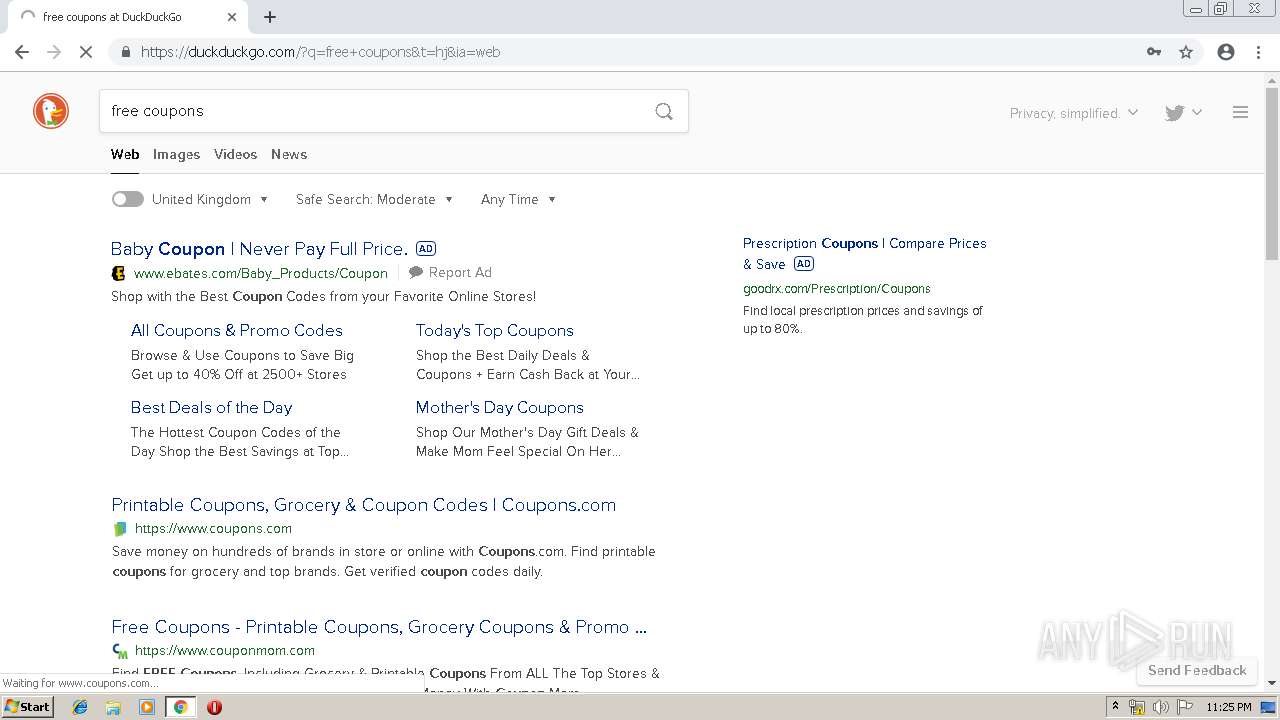This screenshot has width=1280, height=720.
Task: Click AD badge on Prescription Coupons
Action: 804,264
